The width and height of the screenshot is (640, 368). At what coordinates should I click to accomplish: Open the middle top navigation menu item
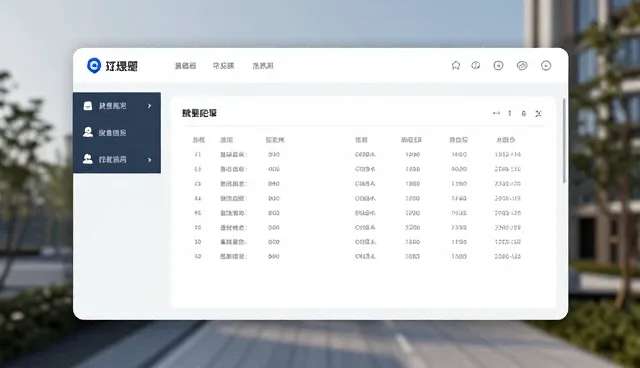tap(223, 66)
